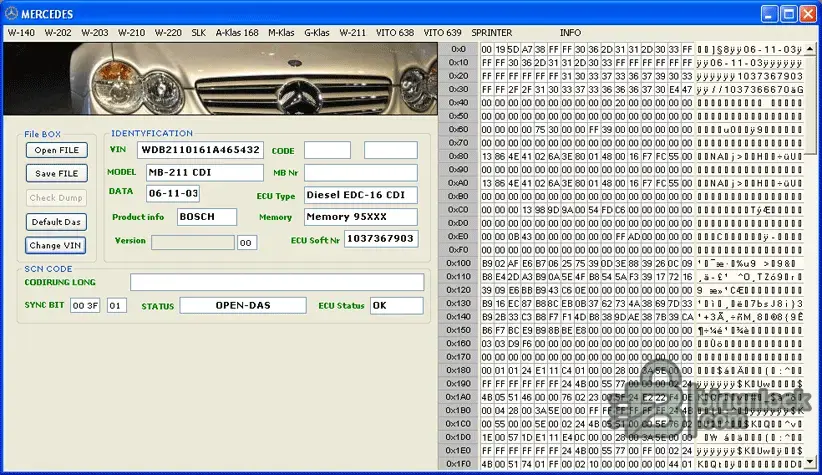The width and height of the screenshot is (822, 475).
Task: Click the Open FILE button
Action: (57, 150)
